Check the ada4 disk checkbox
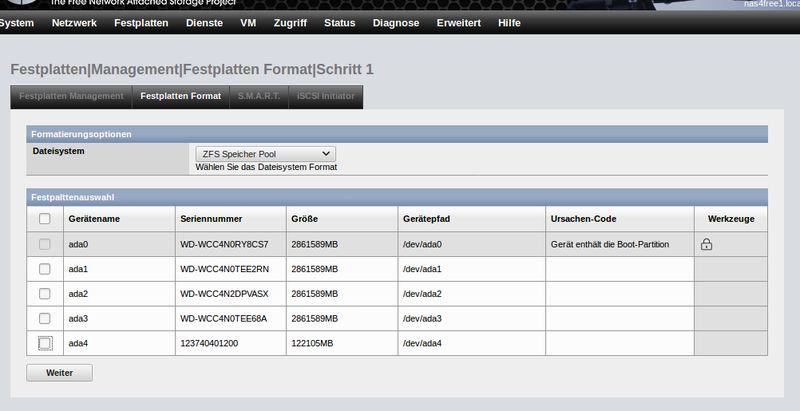This screenshot has width=800, height=411. (x=44, y=343)
